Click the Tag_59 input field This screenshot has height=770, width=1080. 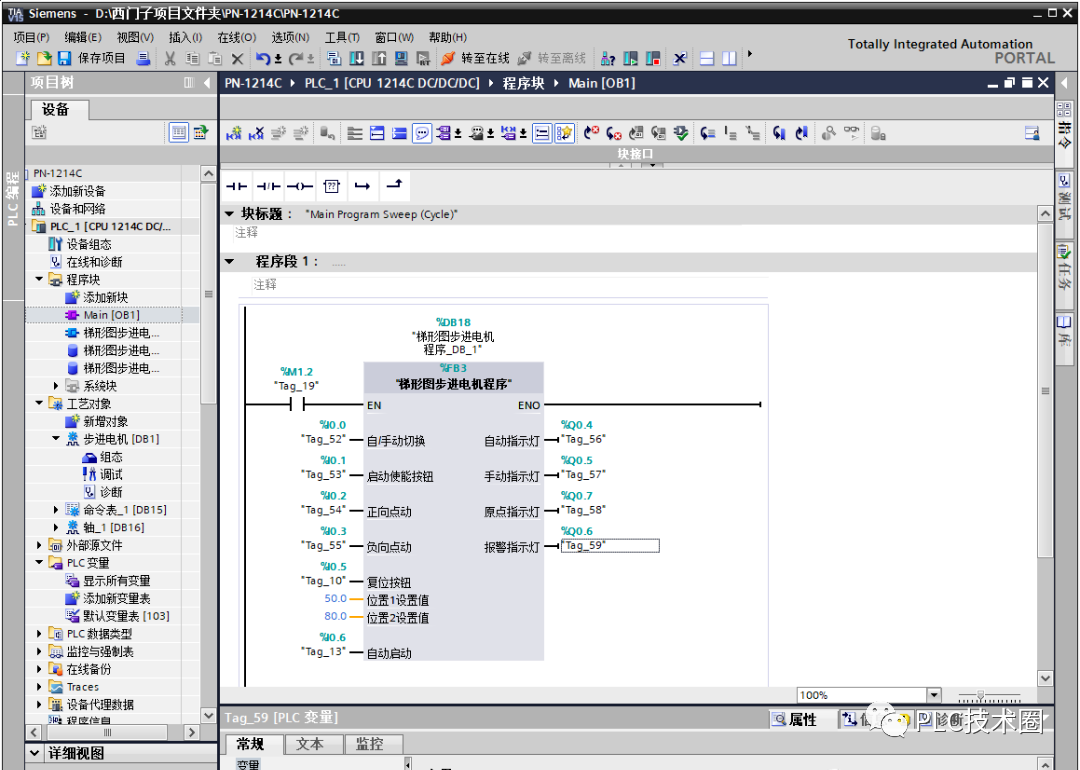[610, 545]
